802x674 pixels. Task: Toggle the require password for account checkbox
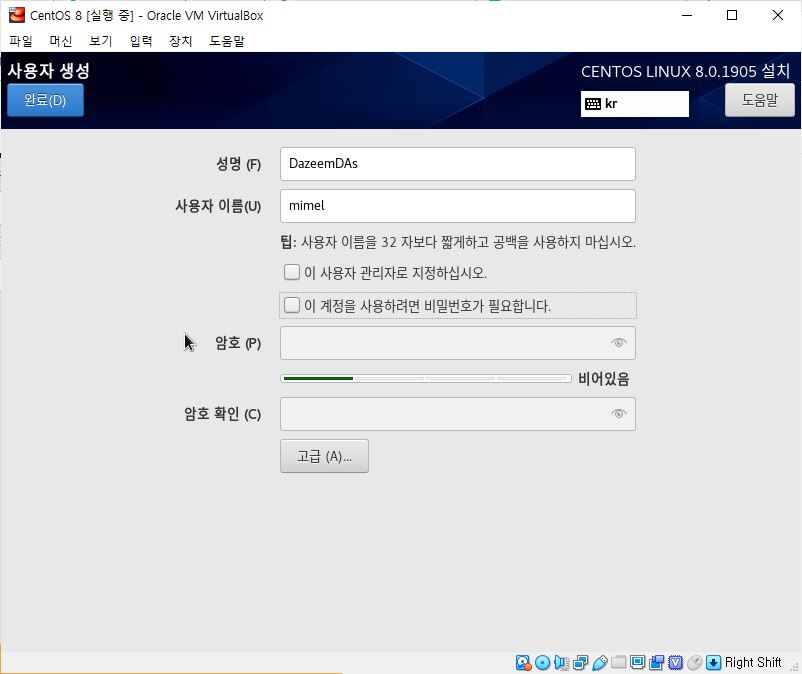click(292, 305)
